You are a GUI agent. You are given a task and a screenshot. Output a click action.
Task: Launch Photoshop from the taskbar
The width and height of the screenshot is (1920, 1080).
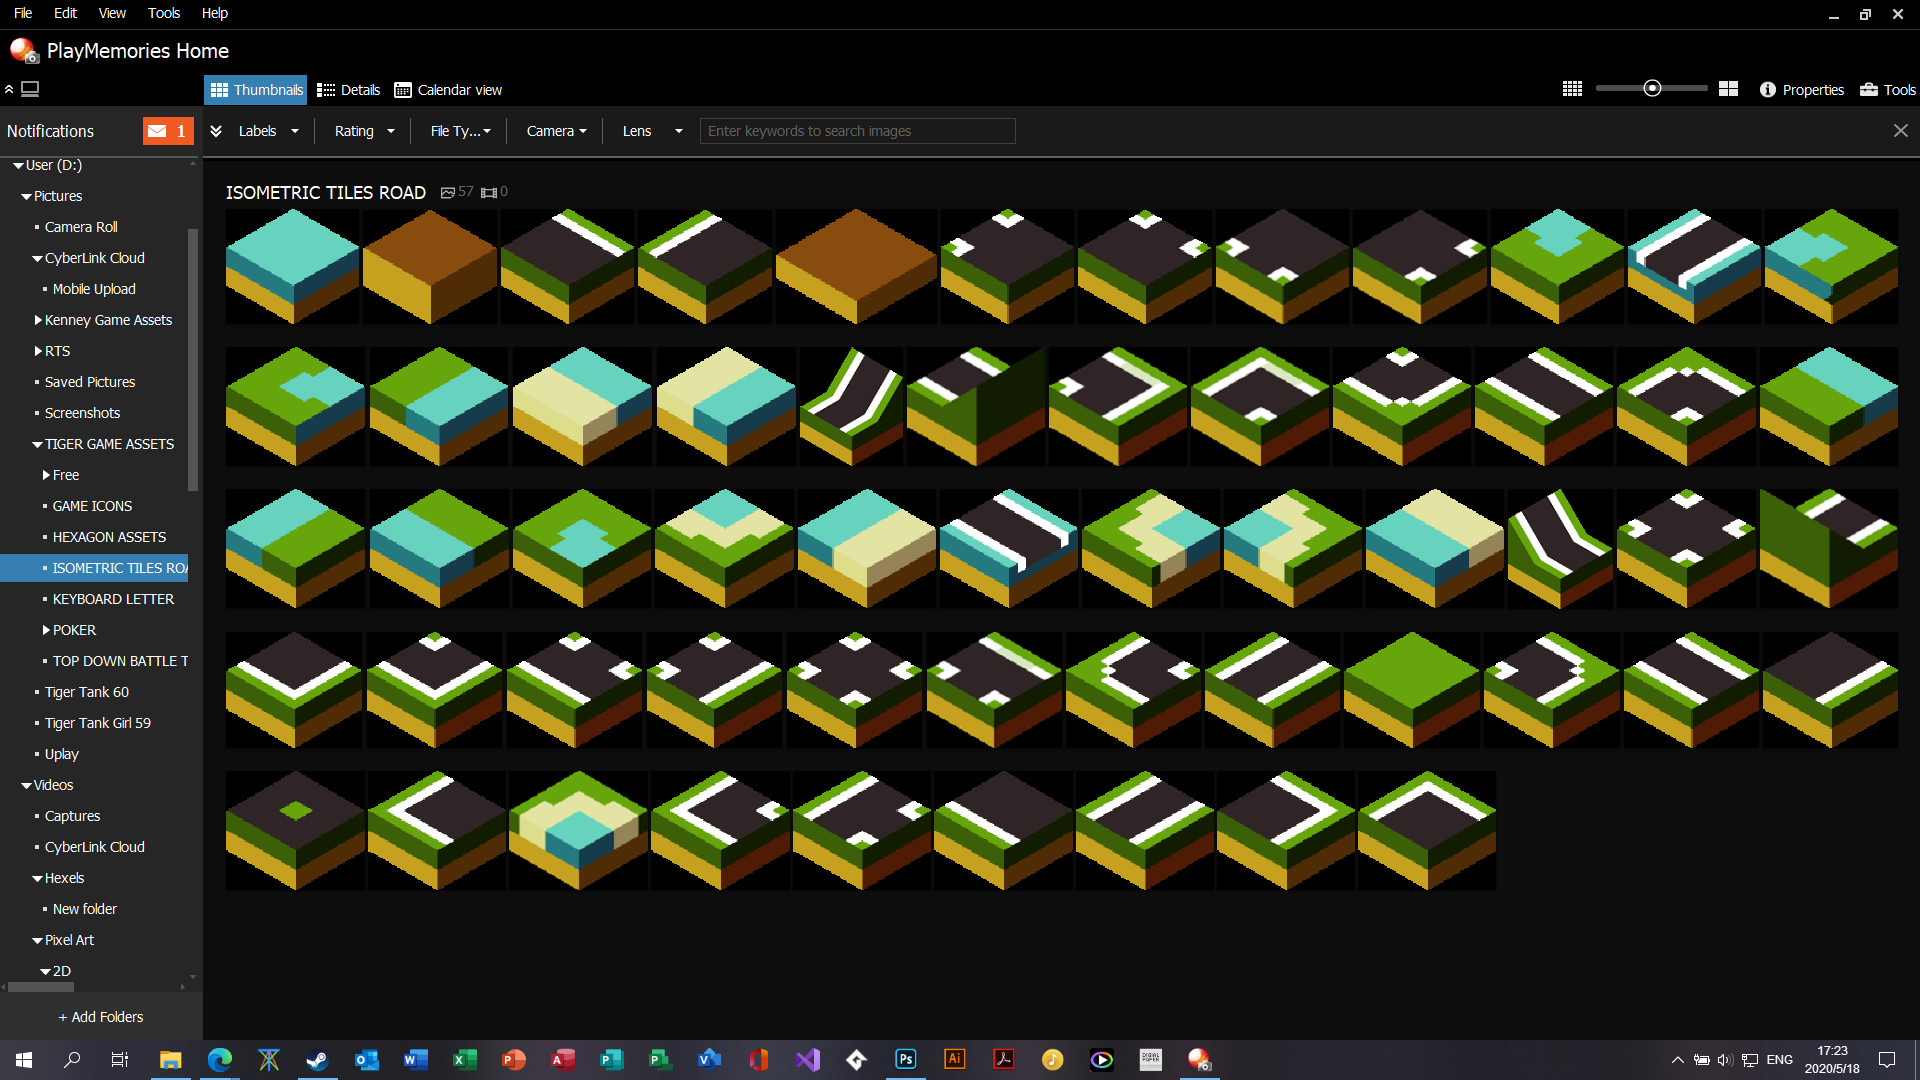(x=905, y=1059)
